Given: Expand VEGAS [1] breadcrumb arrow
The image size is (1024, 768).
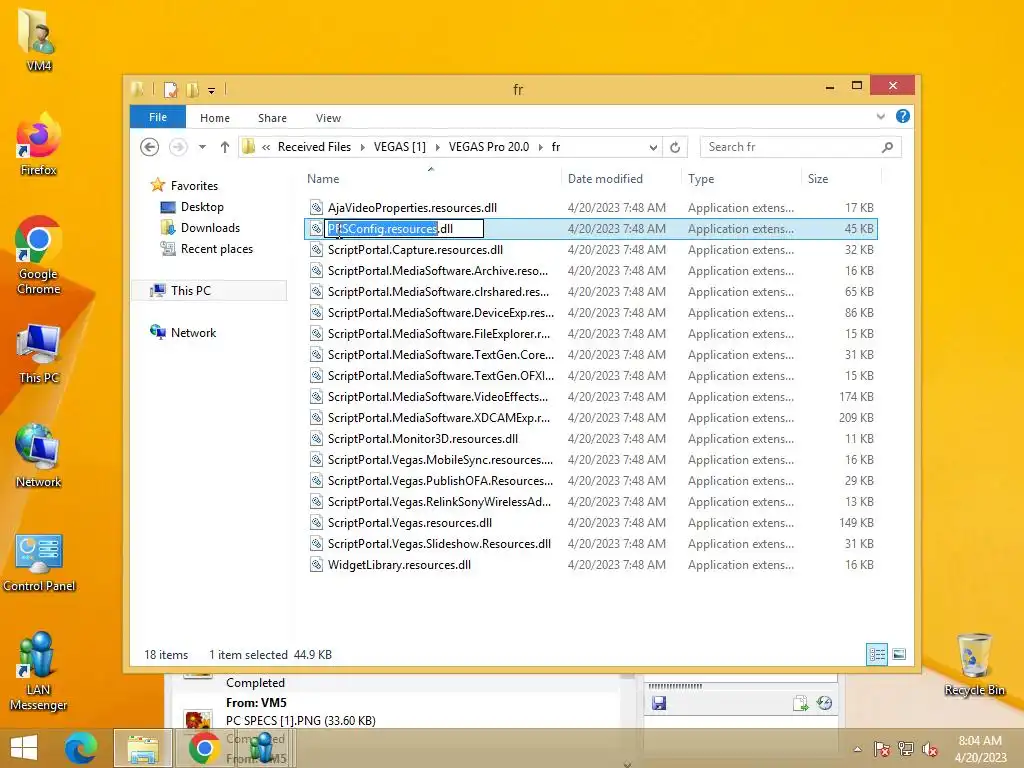Looking at the screenshot, I should coord(437,147).
